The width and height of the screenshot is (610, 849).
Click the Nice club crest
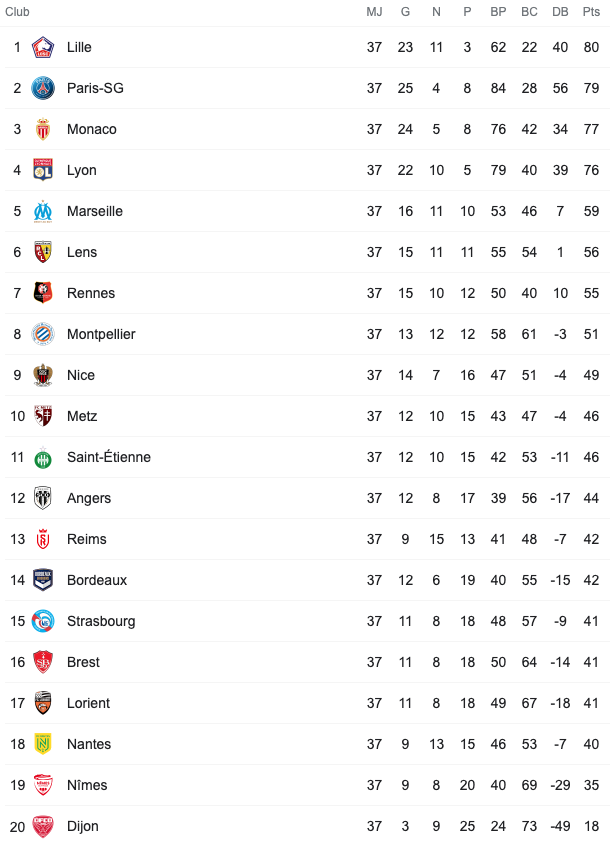(43, 375)
